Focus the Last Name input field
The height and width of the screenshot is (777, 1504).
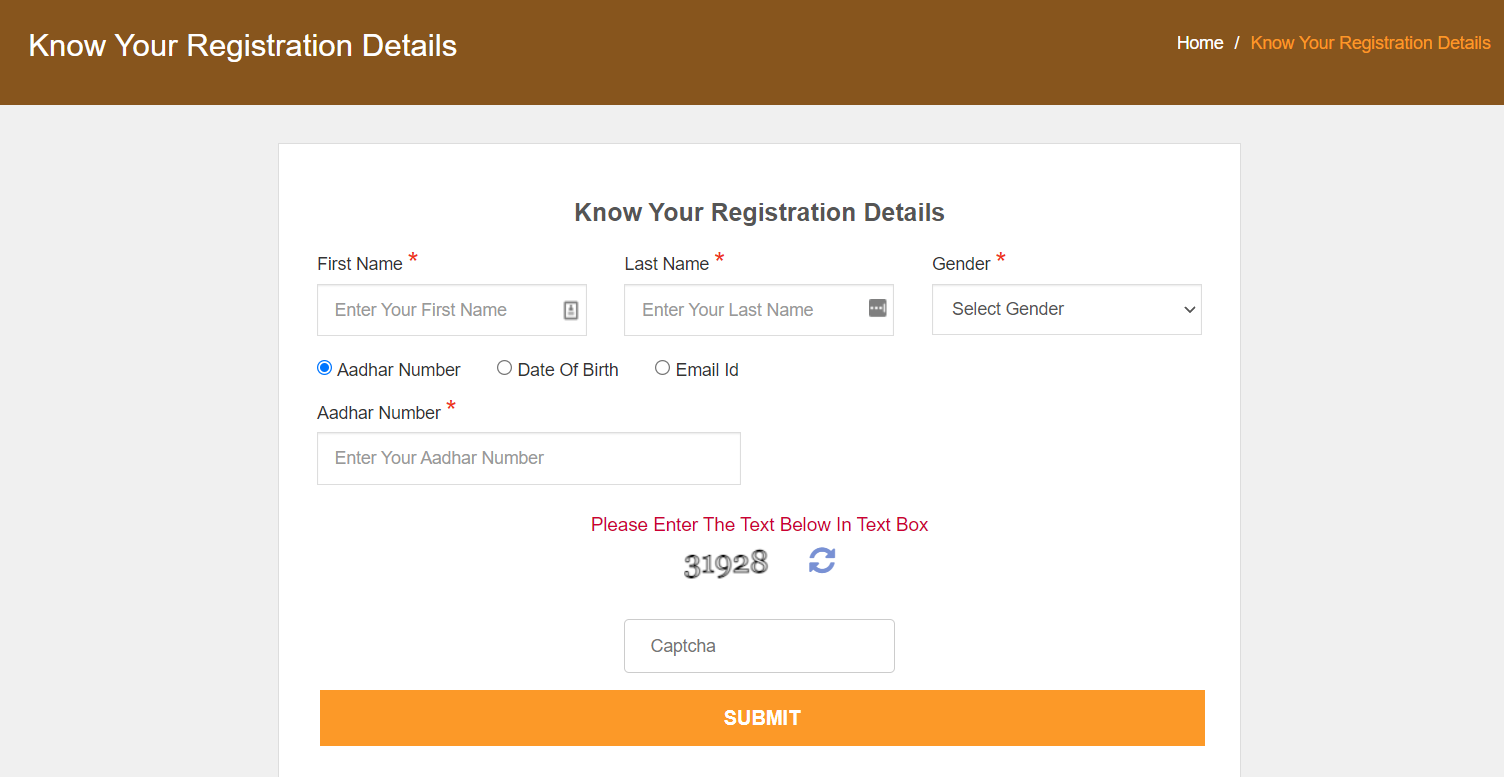pyautogui.click(x=759, y=310)
